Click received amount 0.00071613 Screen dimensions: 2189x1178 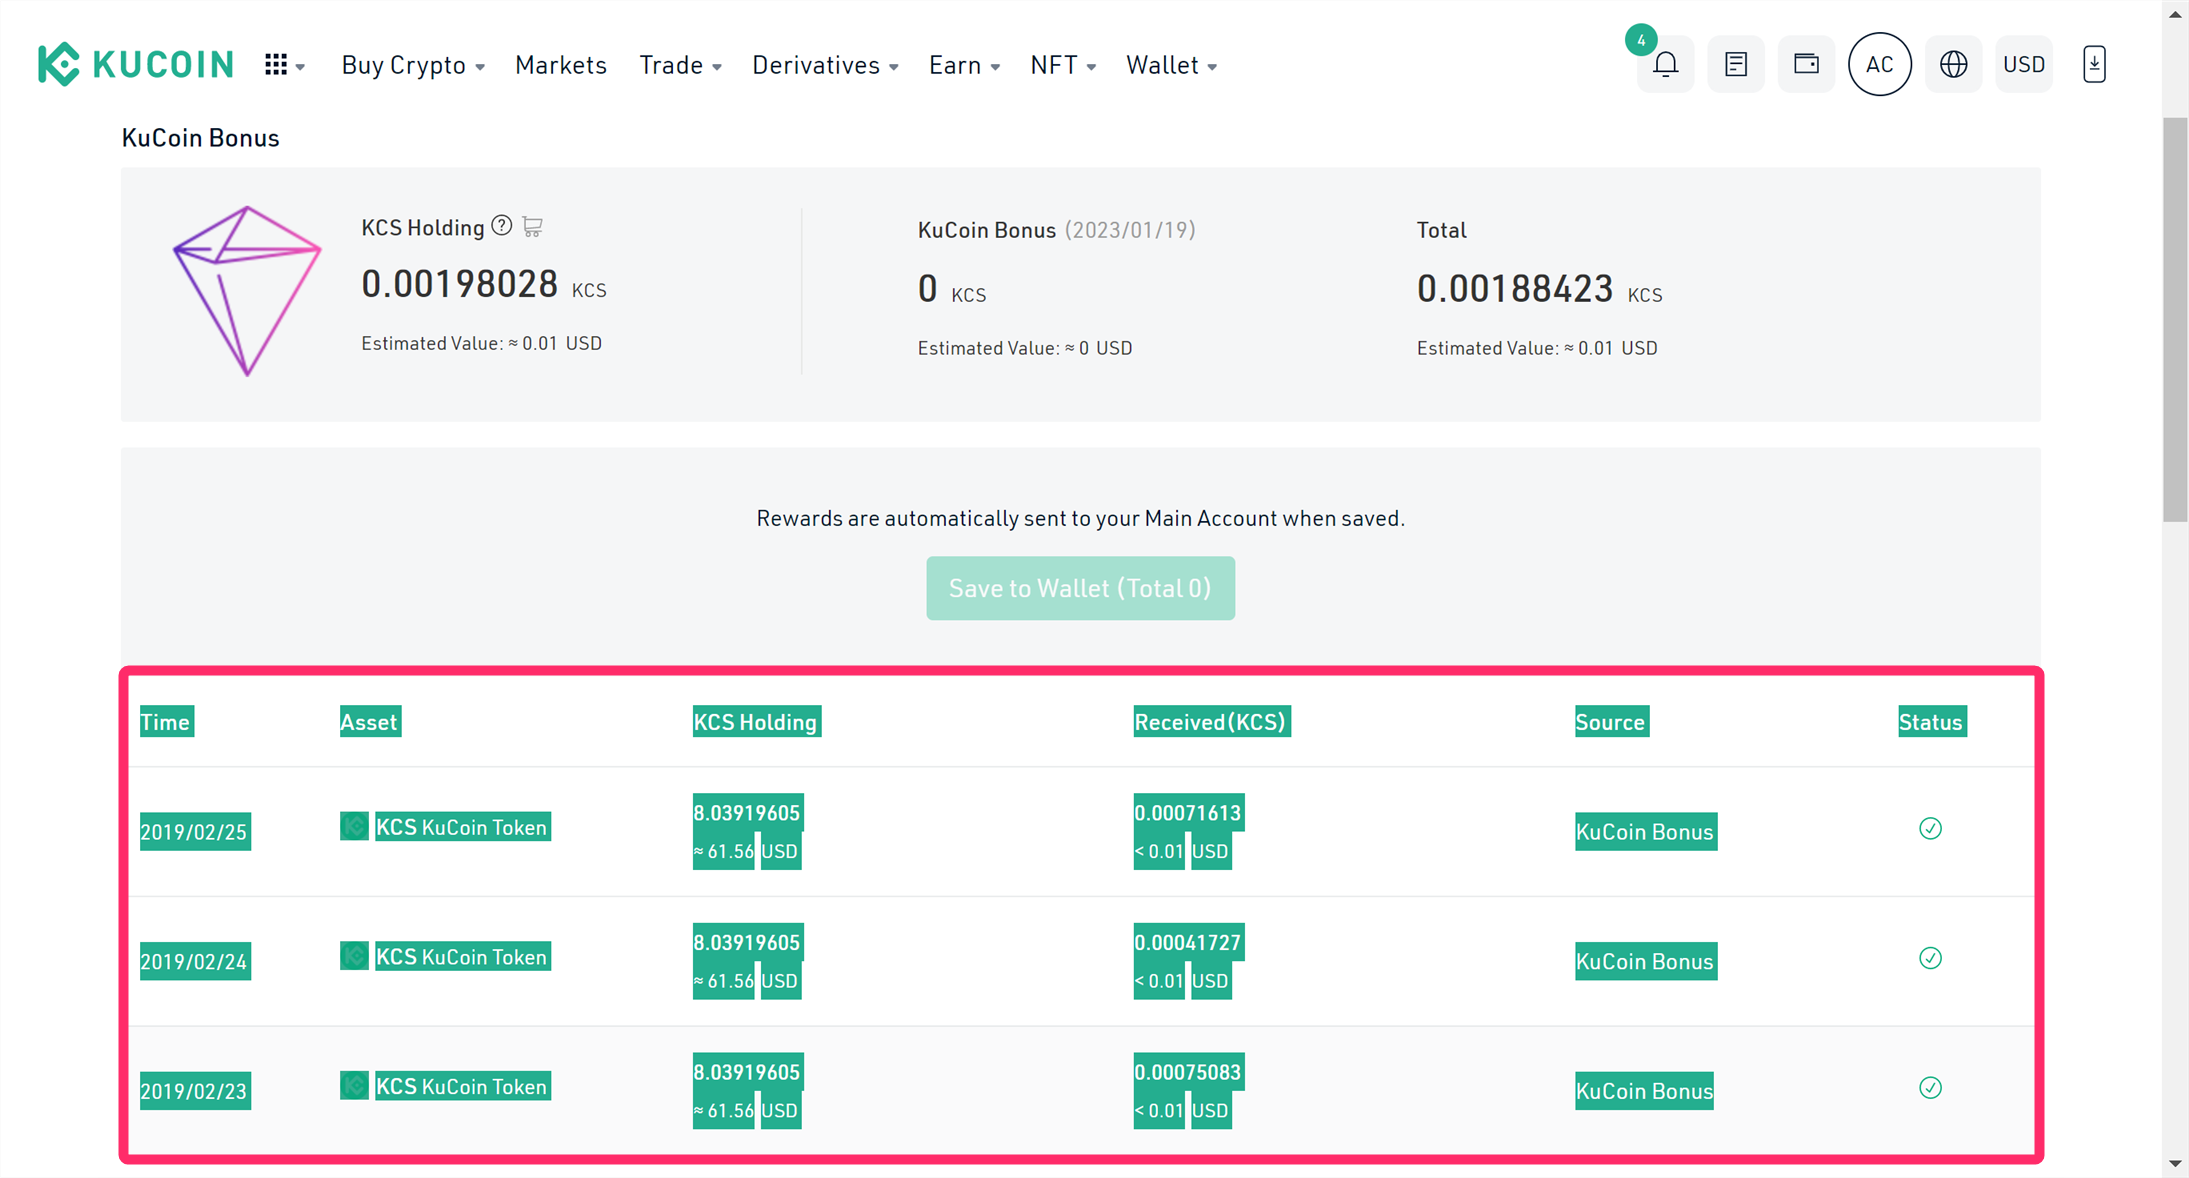click(1188, 813)
